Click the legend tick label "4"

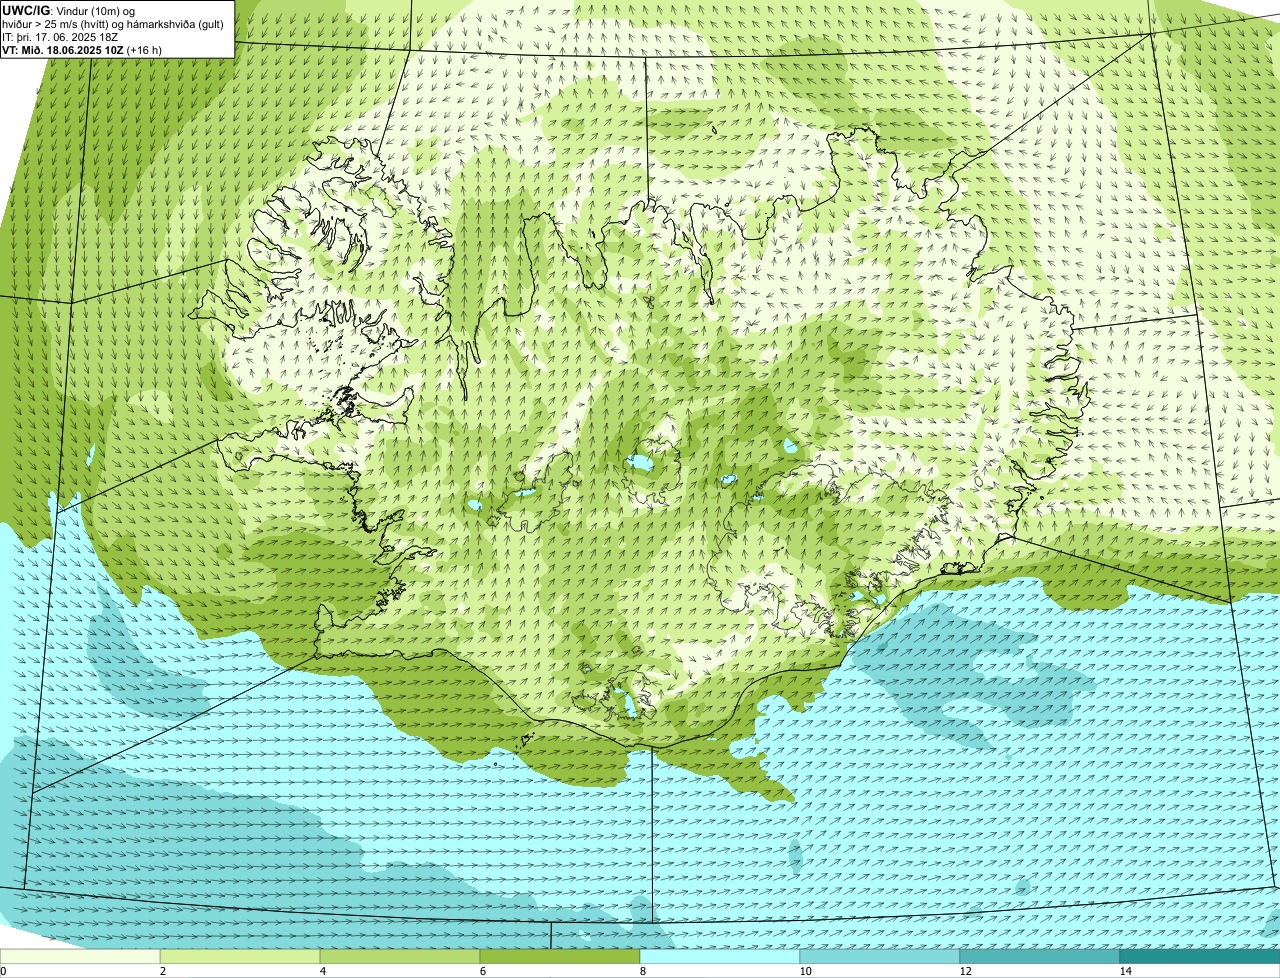pyautogui.click(x=323, y=971)
